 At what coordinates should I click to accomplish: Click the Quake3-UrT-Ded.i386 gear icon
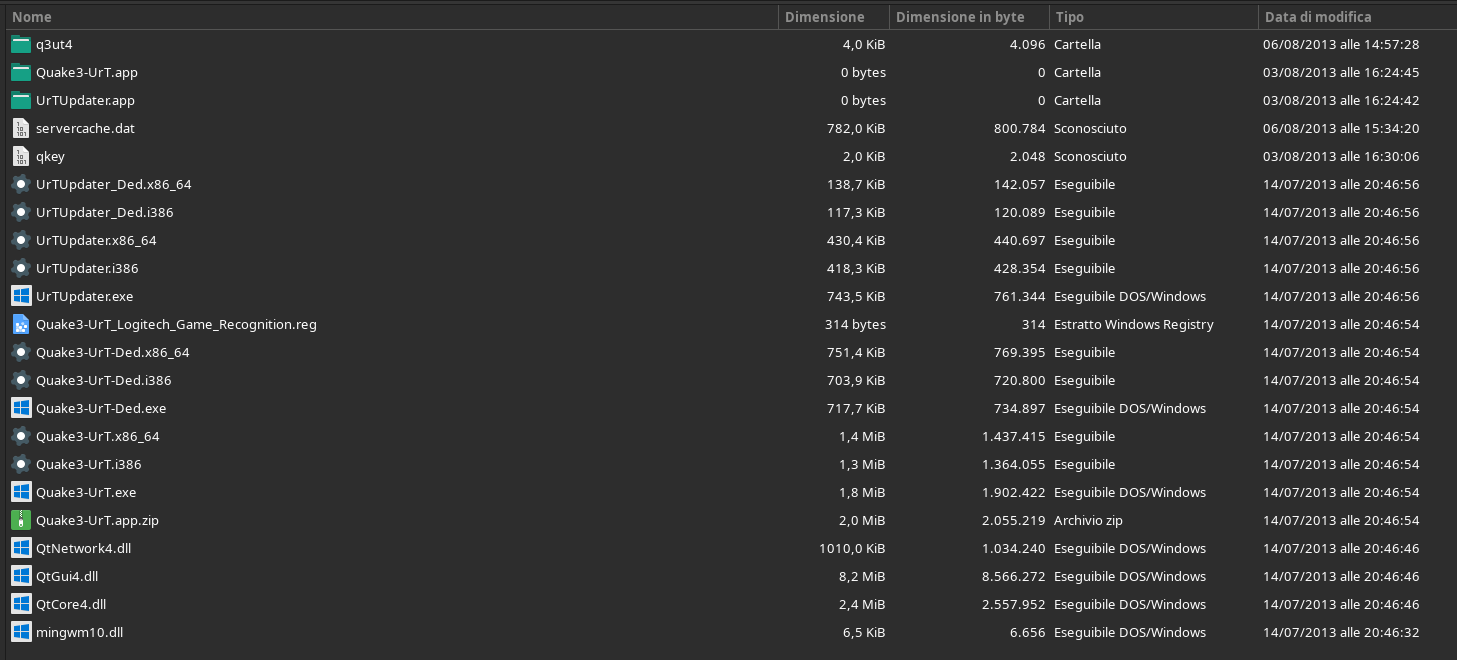[21, 380]
